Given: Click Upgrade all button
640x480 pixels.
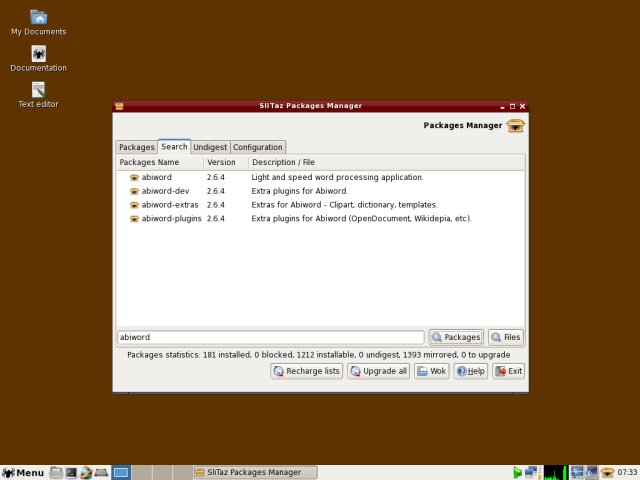Looking at the screenshot, I should [378, 371].
